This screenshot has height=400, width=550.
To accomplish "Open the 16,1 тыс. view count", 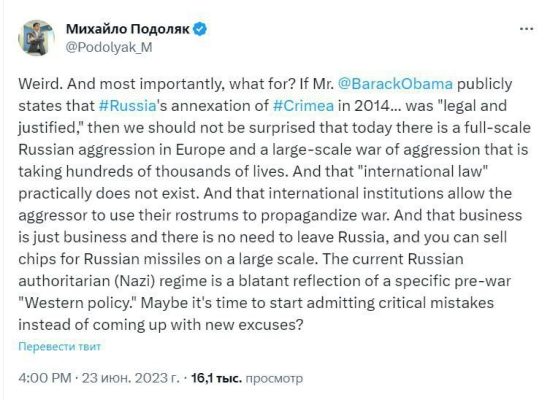I will point(216,378).
